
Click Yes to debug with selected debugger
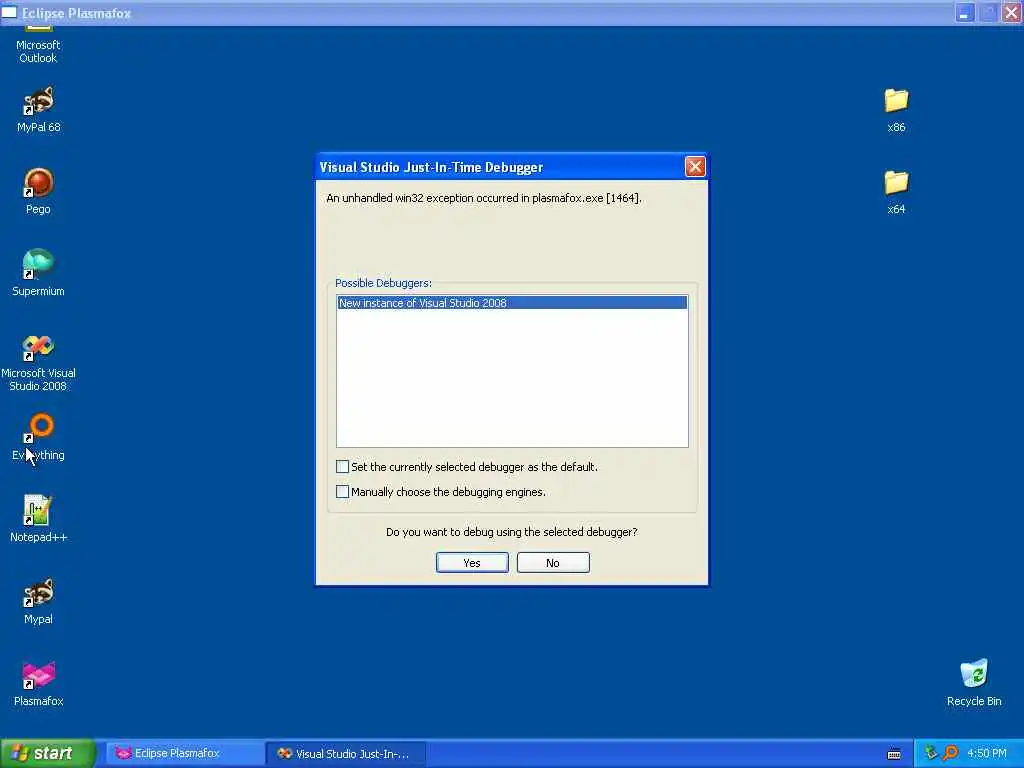[472, 562]
